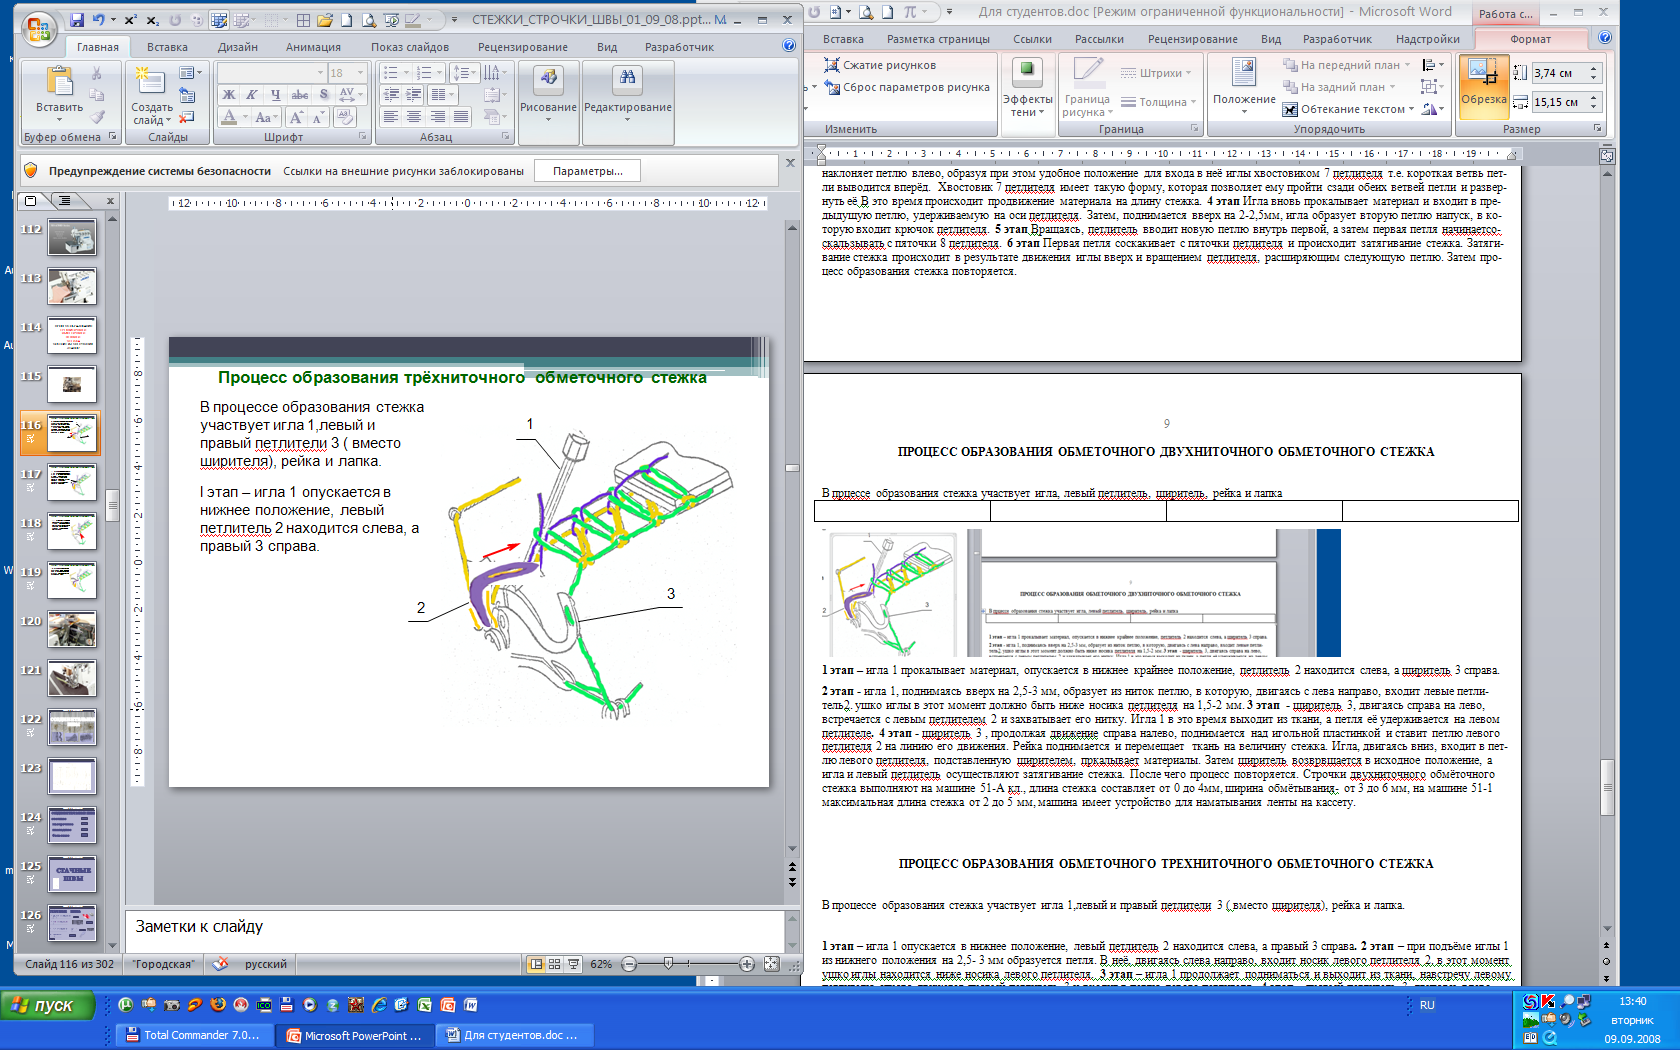Click Создать слайд new slide icon
Image resolution: width=1680 pixels, height=1050 pixels.
point(150,82)
